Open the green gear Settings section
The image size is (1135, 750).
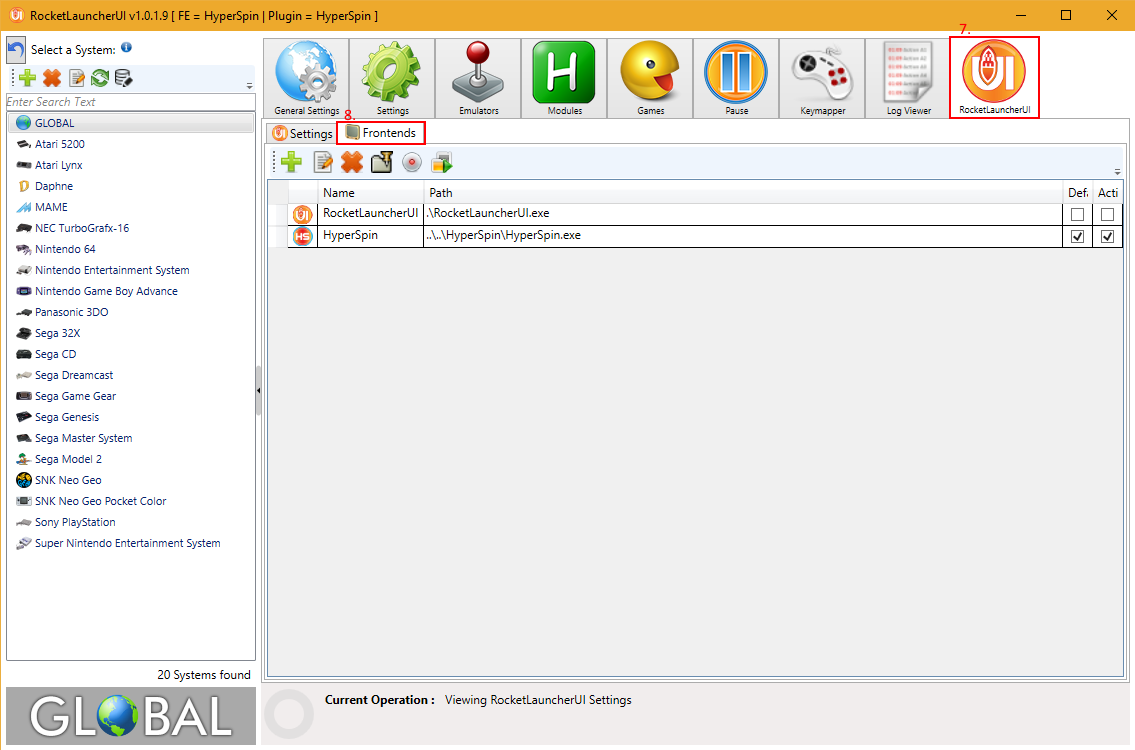(x=392, y=78)
